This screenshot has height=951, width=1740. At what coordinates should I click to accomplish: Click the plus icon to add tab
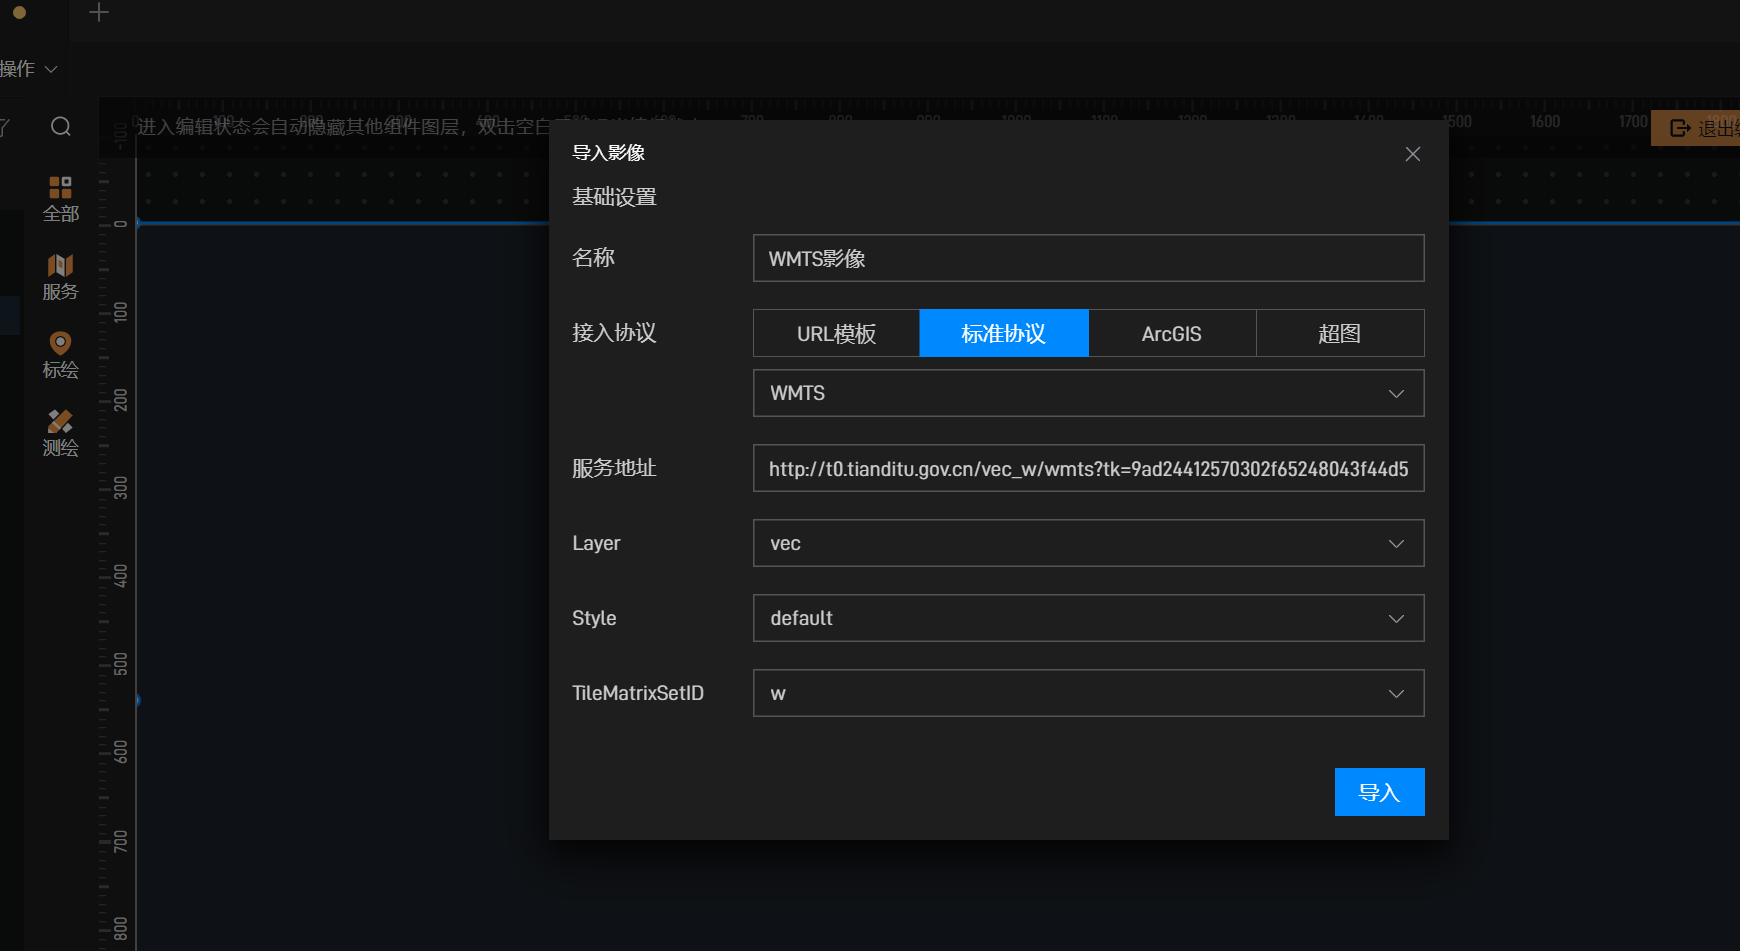(x=98, y=13)
